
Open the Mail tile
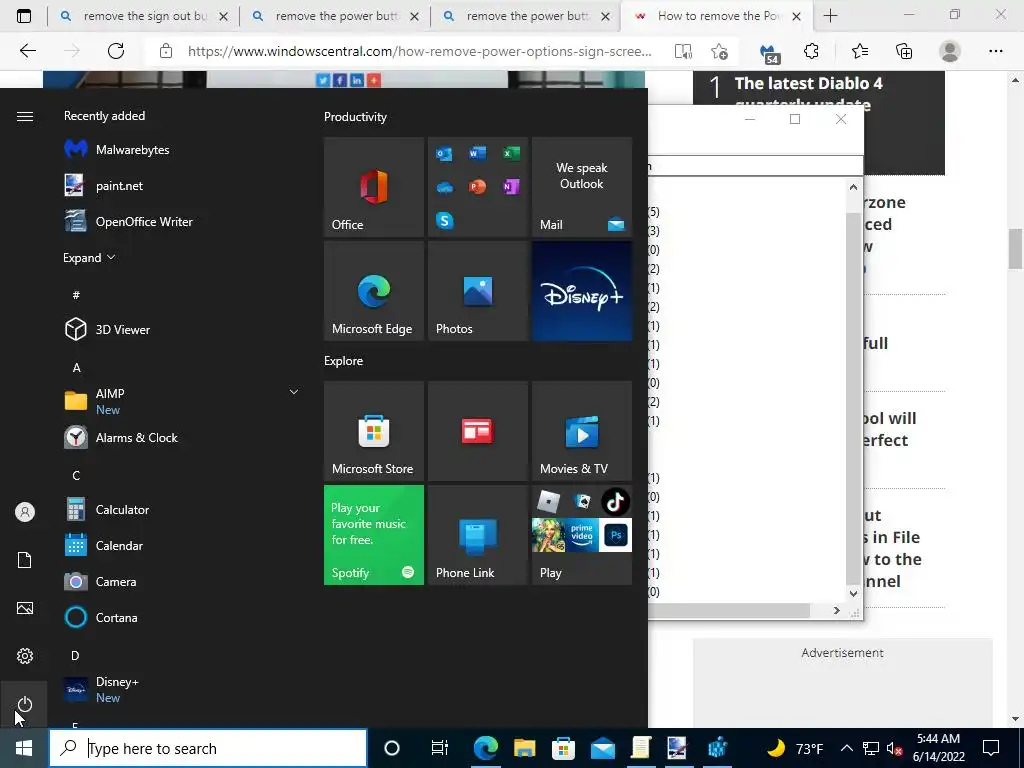pos(582,187)
